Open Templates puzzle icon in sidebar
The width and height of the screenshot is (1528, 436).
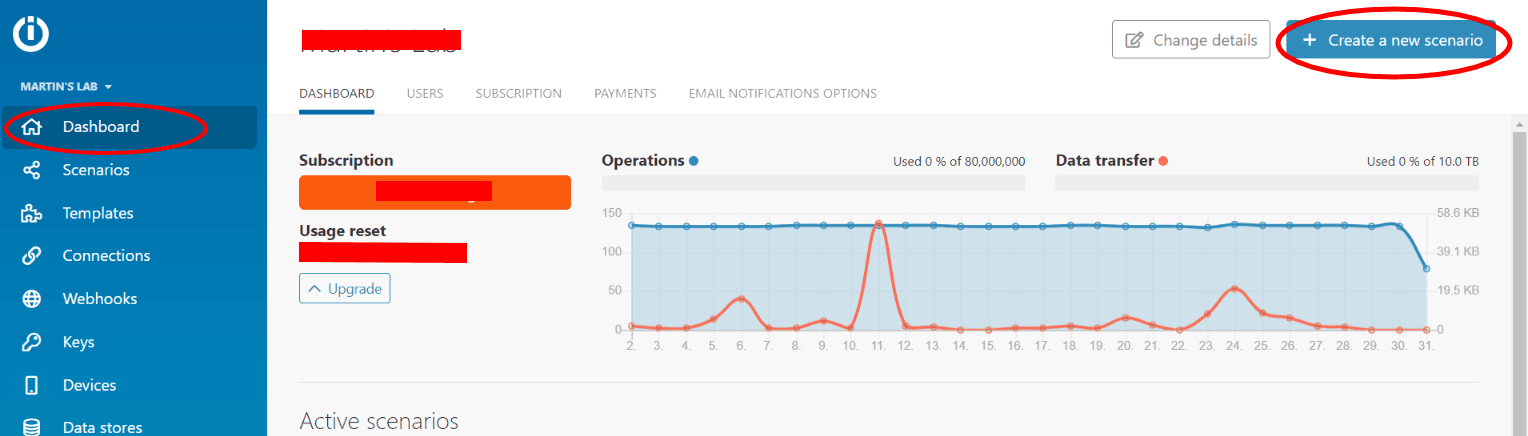click(x=32, y=213)
